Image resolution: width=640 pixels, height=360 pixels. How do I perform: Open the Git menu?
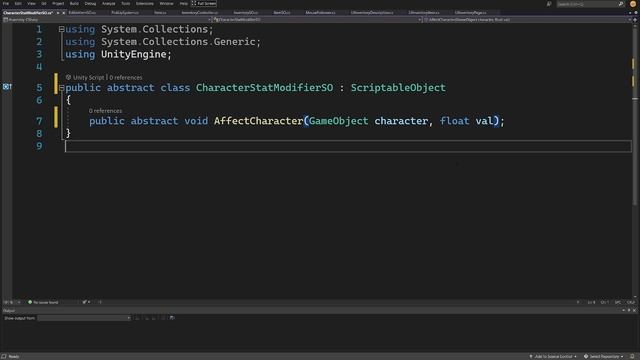(44, 3)
